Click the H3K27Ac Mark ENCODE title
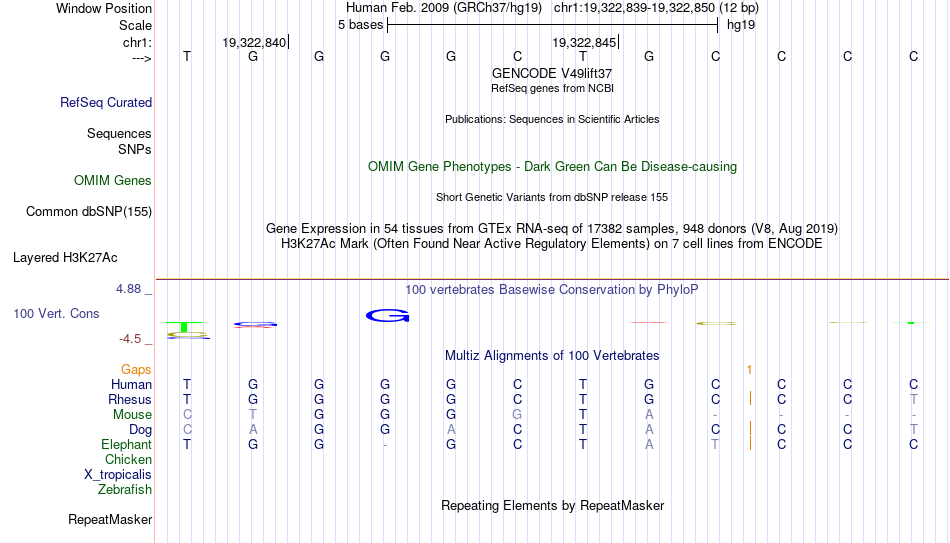The height and width of the screenshot is (543, 950). (552, 244)
